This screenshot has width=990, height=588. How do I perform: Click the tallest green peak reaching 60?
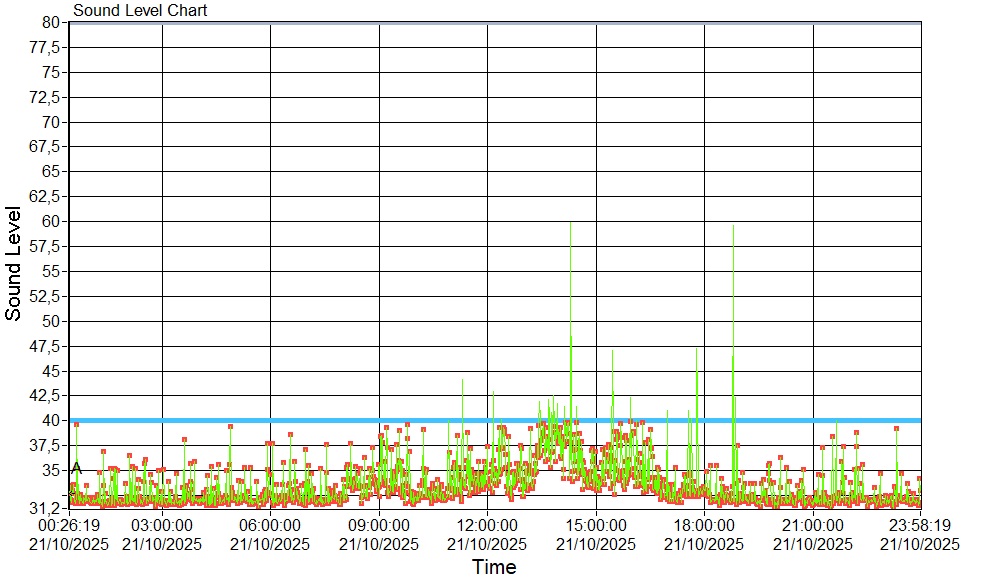pyautogui.click(x=570, y=226)
